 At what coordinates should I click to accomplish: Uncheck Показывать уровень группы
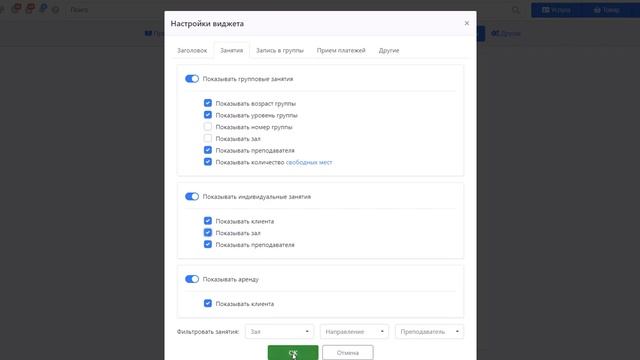pyautogui.click(x=208, y=115)
